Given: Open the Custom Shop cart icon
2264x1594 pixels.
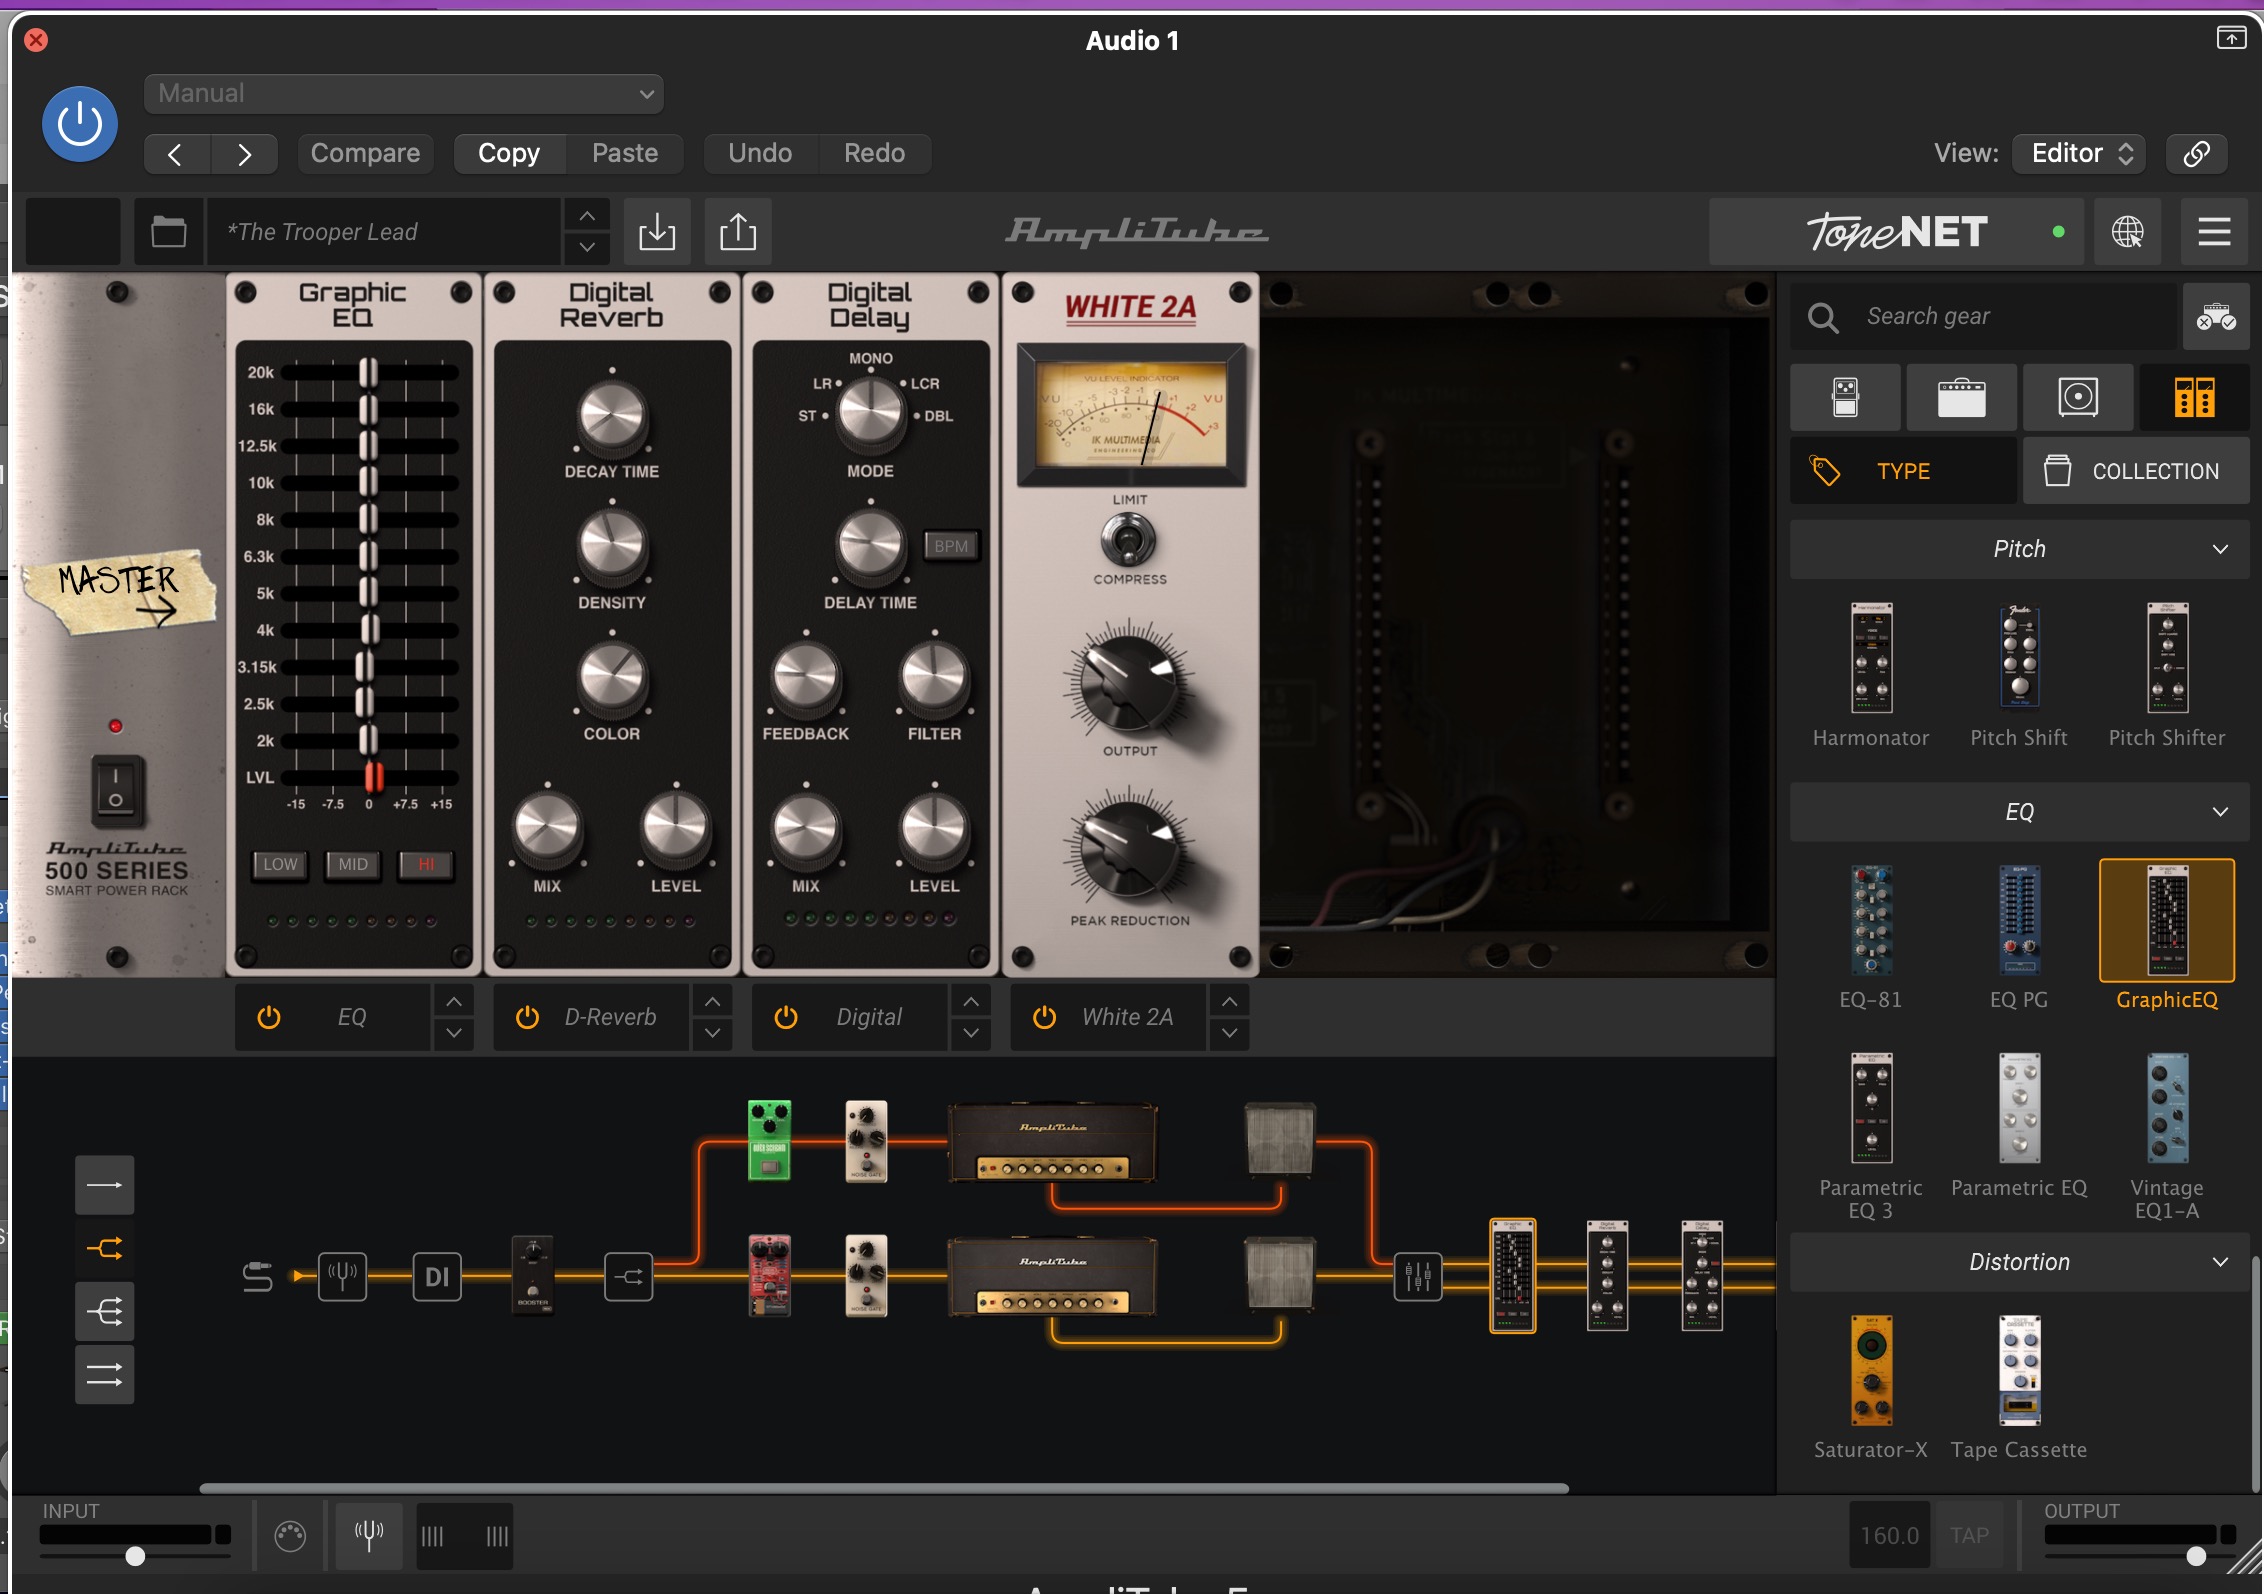Looking at the screenshot, I should point(2216,317).
